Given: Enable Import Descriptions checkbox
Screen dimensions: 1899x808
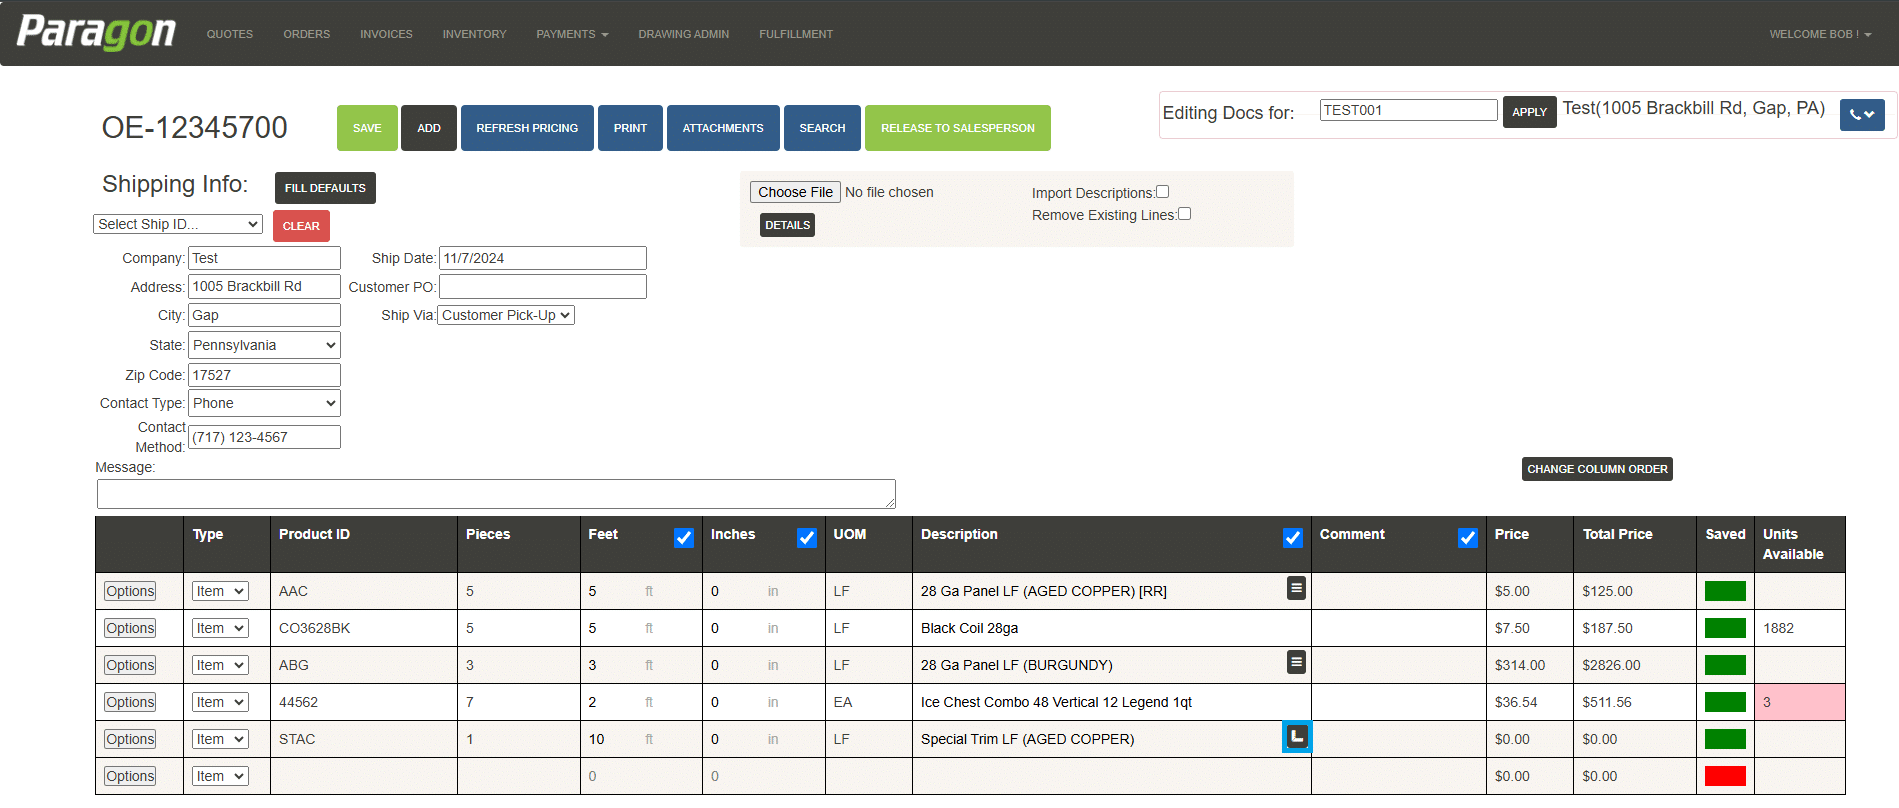Looking at the screenshot, I should pos(1162,192).
